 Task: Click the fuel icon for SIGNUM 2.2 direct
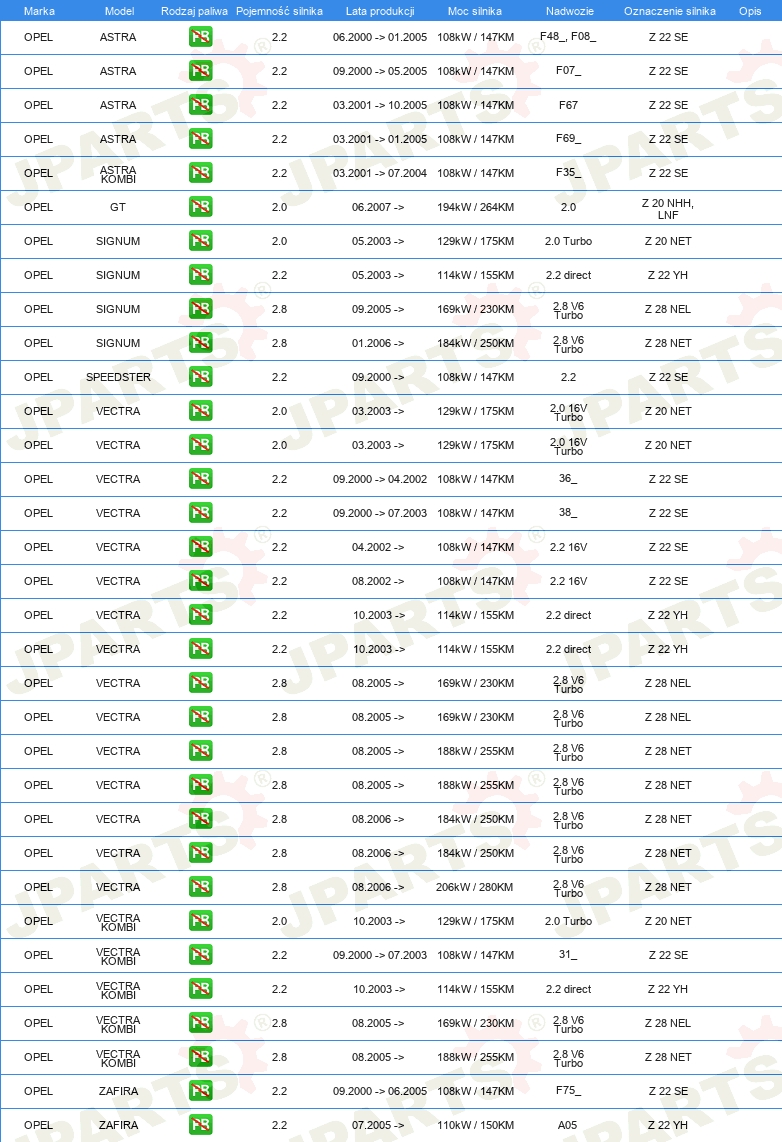click(200, 275)
